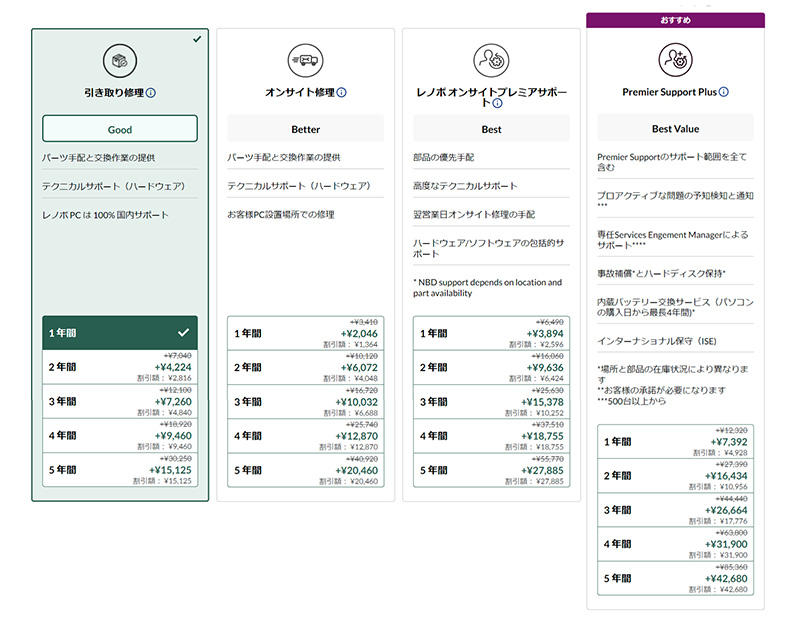Click the 引き取り修理 card title
800x632 pixels.
pyautogui.click(x=114, y=93)
